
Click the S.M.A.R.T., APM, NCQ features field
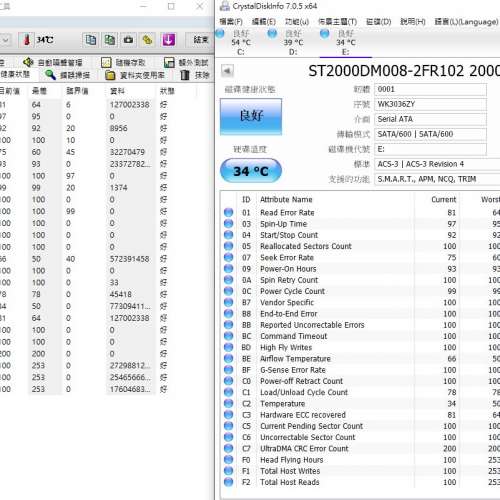point(437,179)
